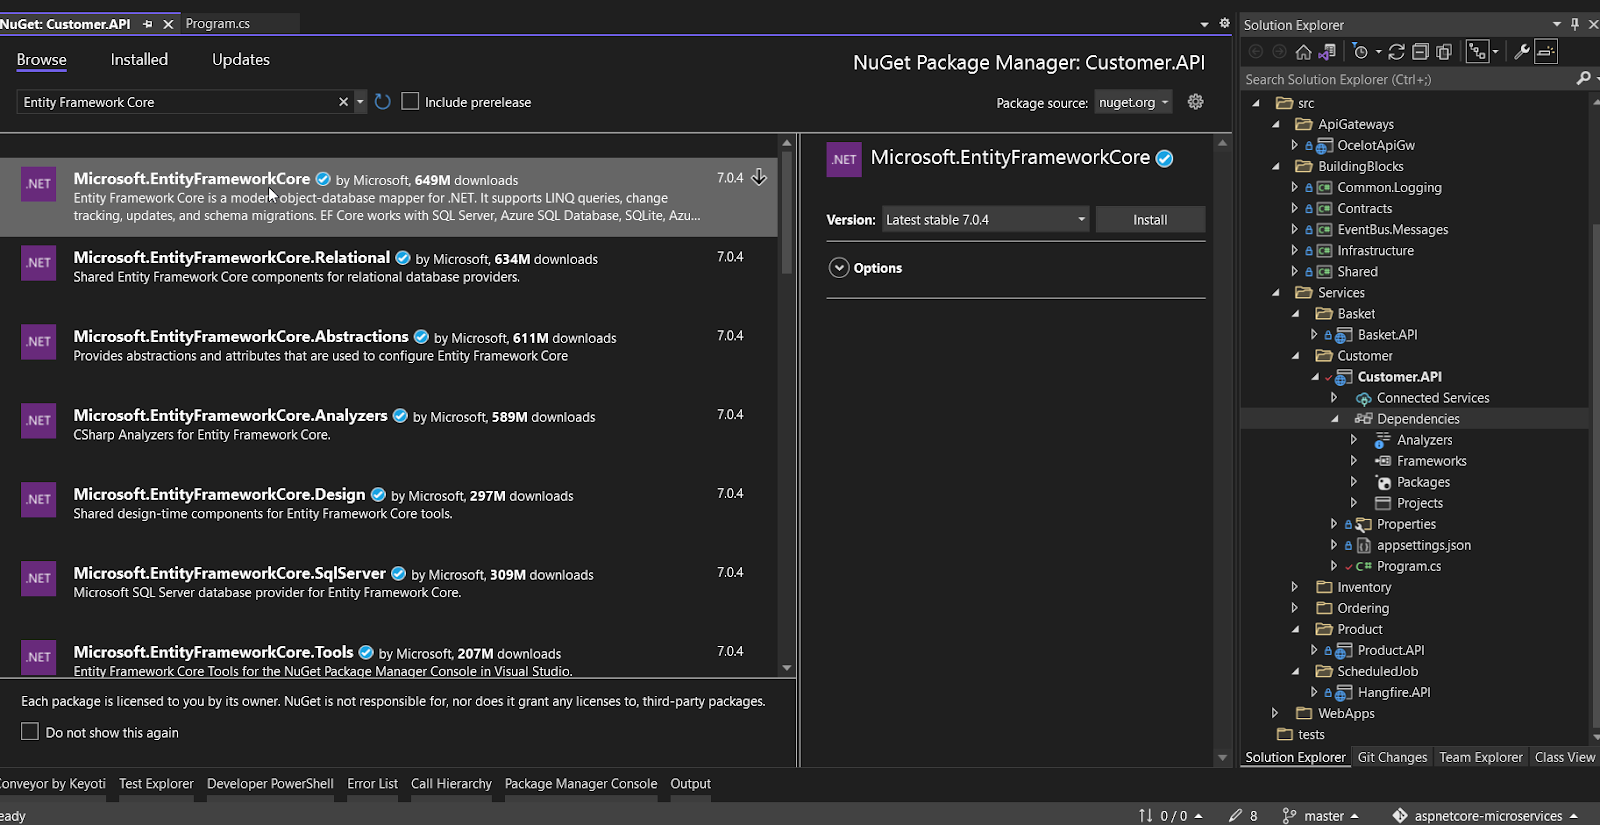Close the NuGet: Customer.API tab
The width and height of the screenshot is (1600, 825).
pyautogui.click(x=168, y=24)
